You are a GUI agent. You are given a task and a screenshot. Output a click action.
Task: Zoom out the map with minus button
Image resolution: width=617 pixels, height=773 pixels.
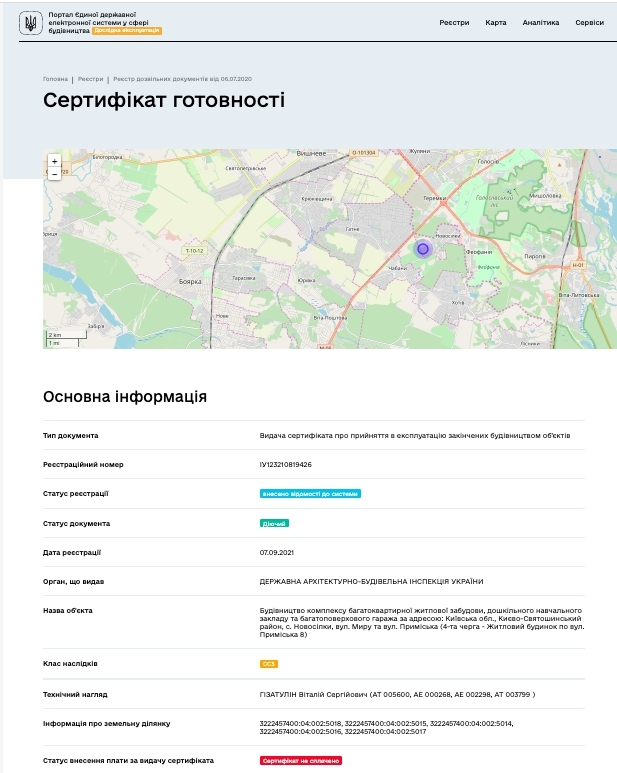pyautogui.click(x=54, y=174)
